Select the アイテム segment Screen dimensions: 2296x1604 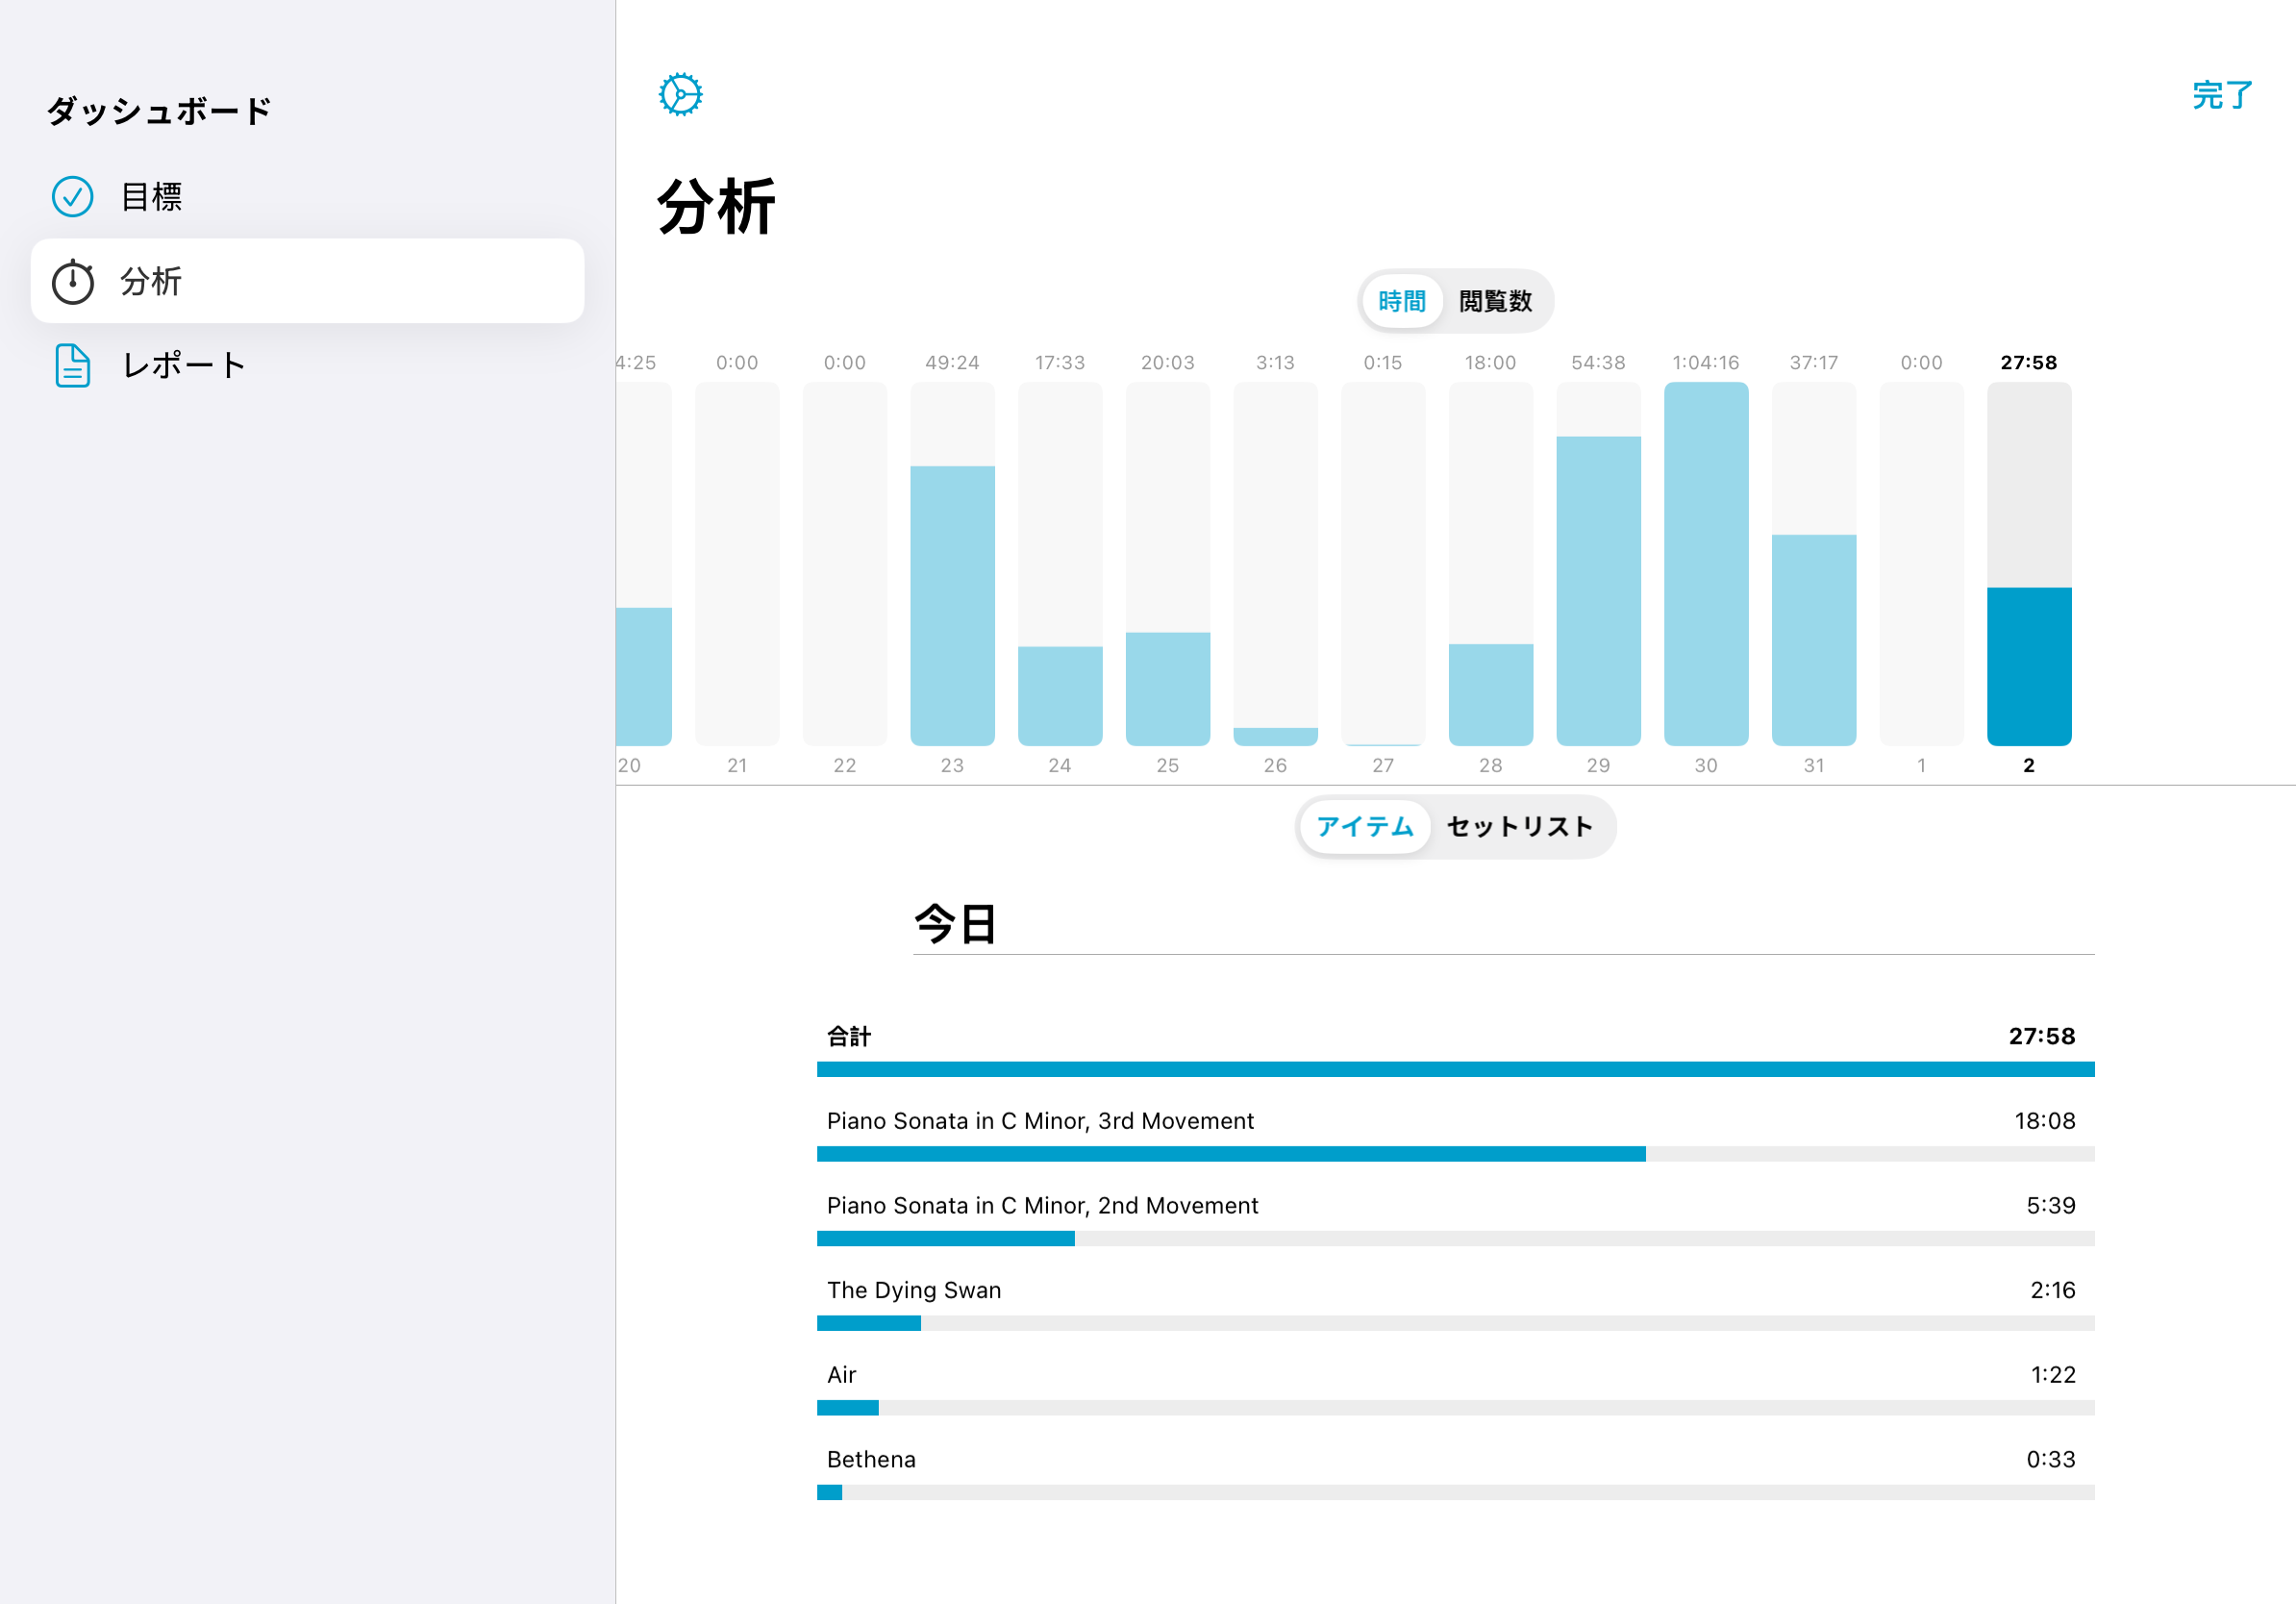pyautogui.click(x=1365, y=826)
